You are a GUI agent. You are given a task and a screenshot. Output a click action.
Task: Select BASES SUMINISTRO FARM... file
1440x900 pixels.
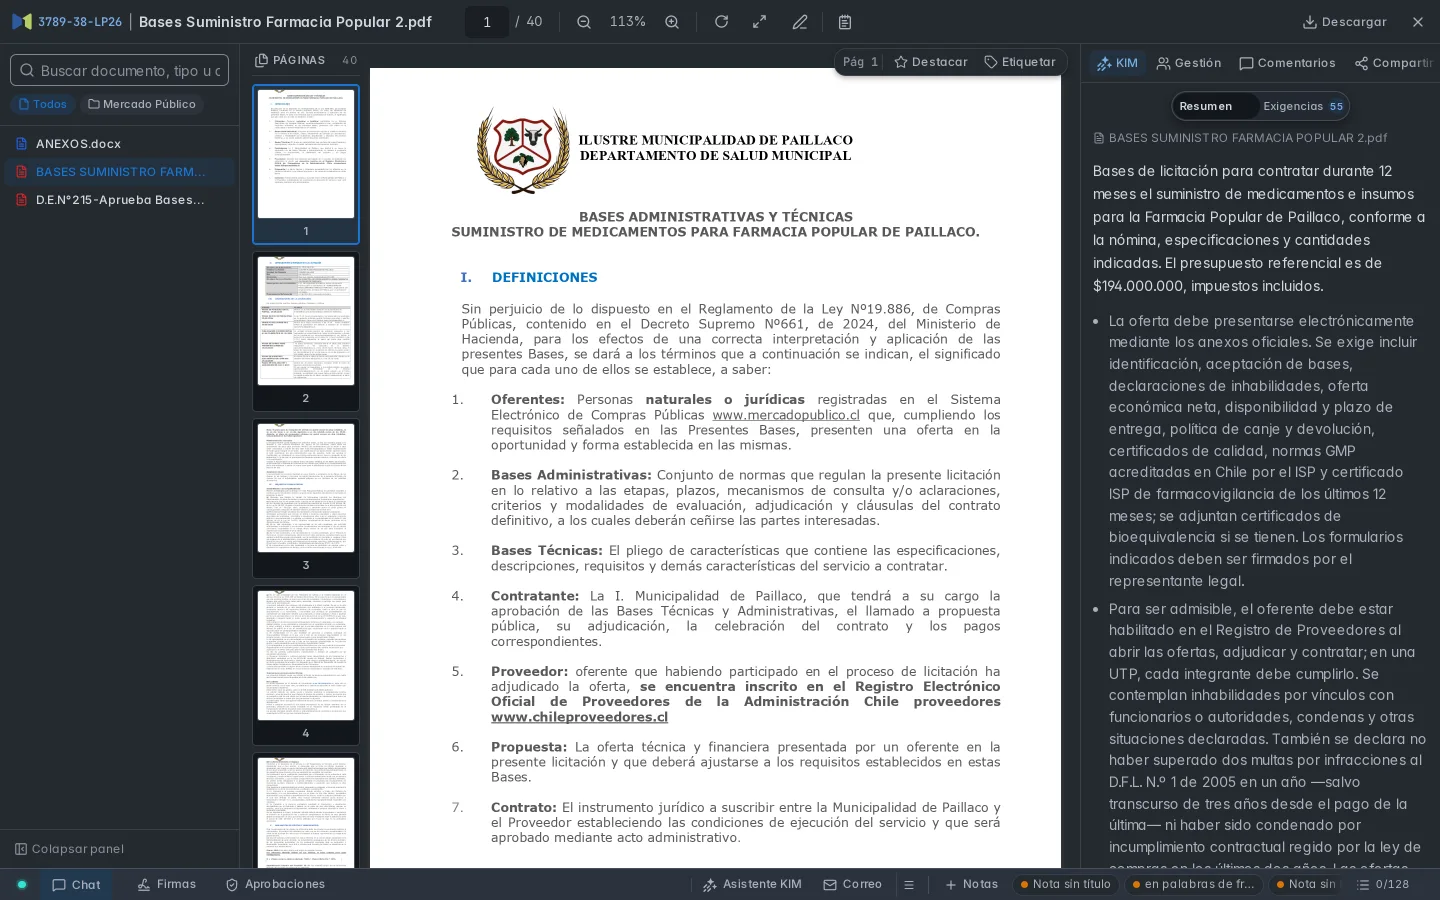(120, 172)
